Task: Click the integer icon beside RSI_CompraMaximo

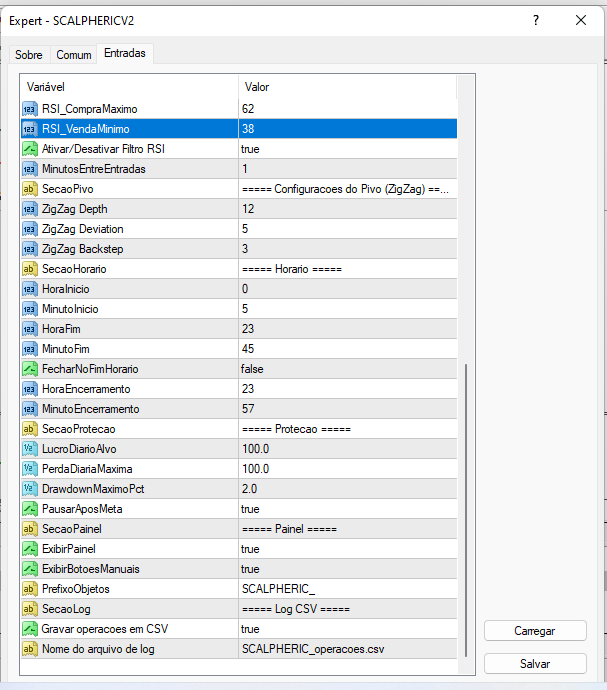Action: [29, 109]
